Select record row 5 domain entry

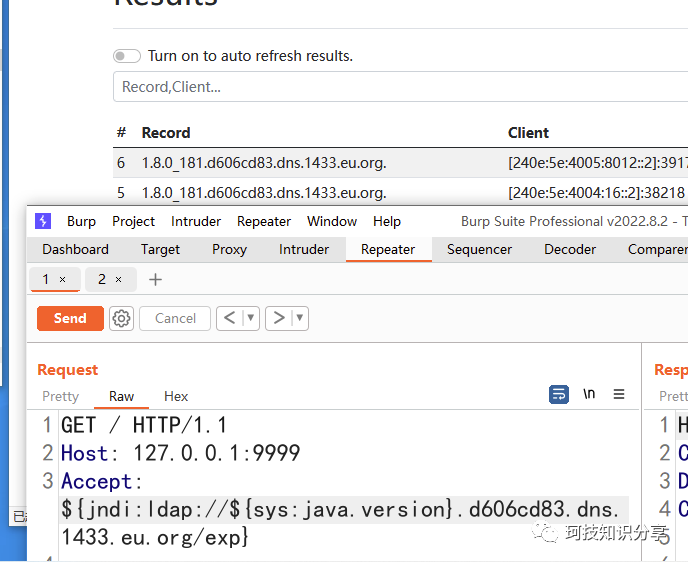(x=264, y=193)
